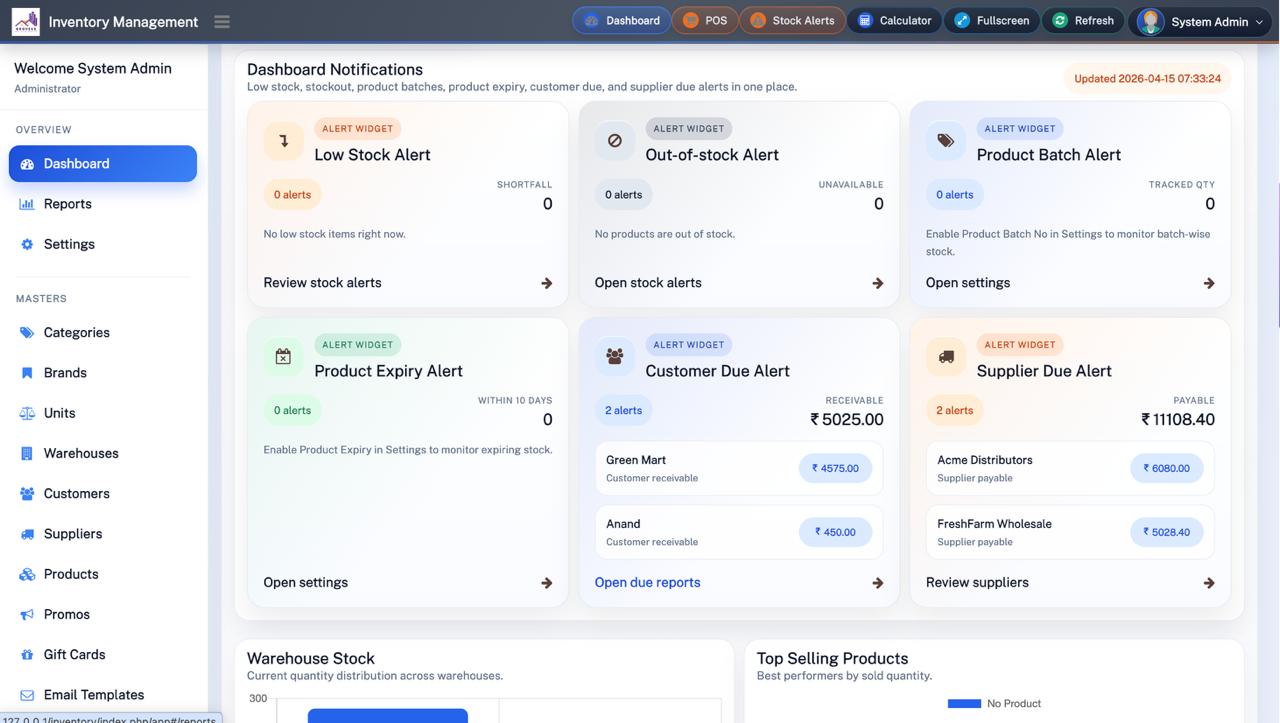
Task: Click the Inventory Management logo
Action: click(25, 20)
